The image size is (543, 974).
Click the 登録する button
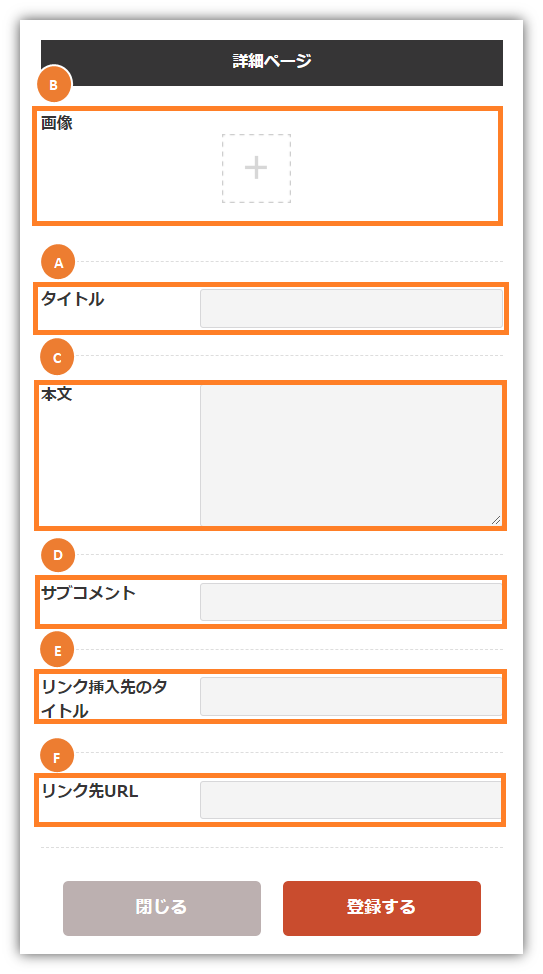(381, 908)
